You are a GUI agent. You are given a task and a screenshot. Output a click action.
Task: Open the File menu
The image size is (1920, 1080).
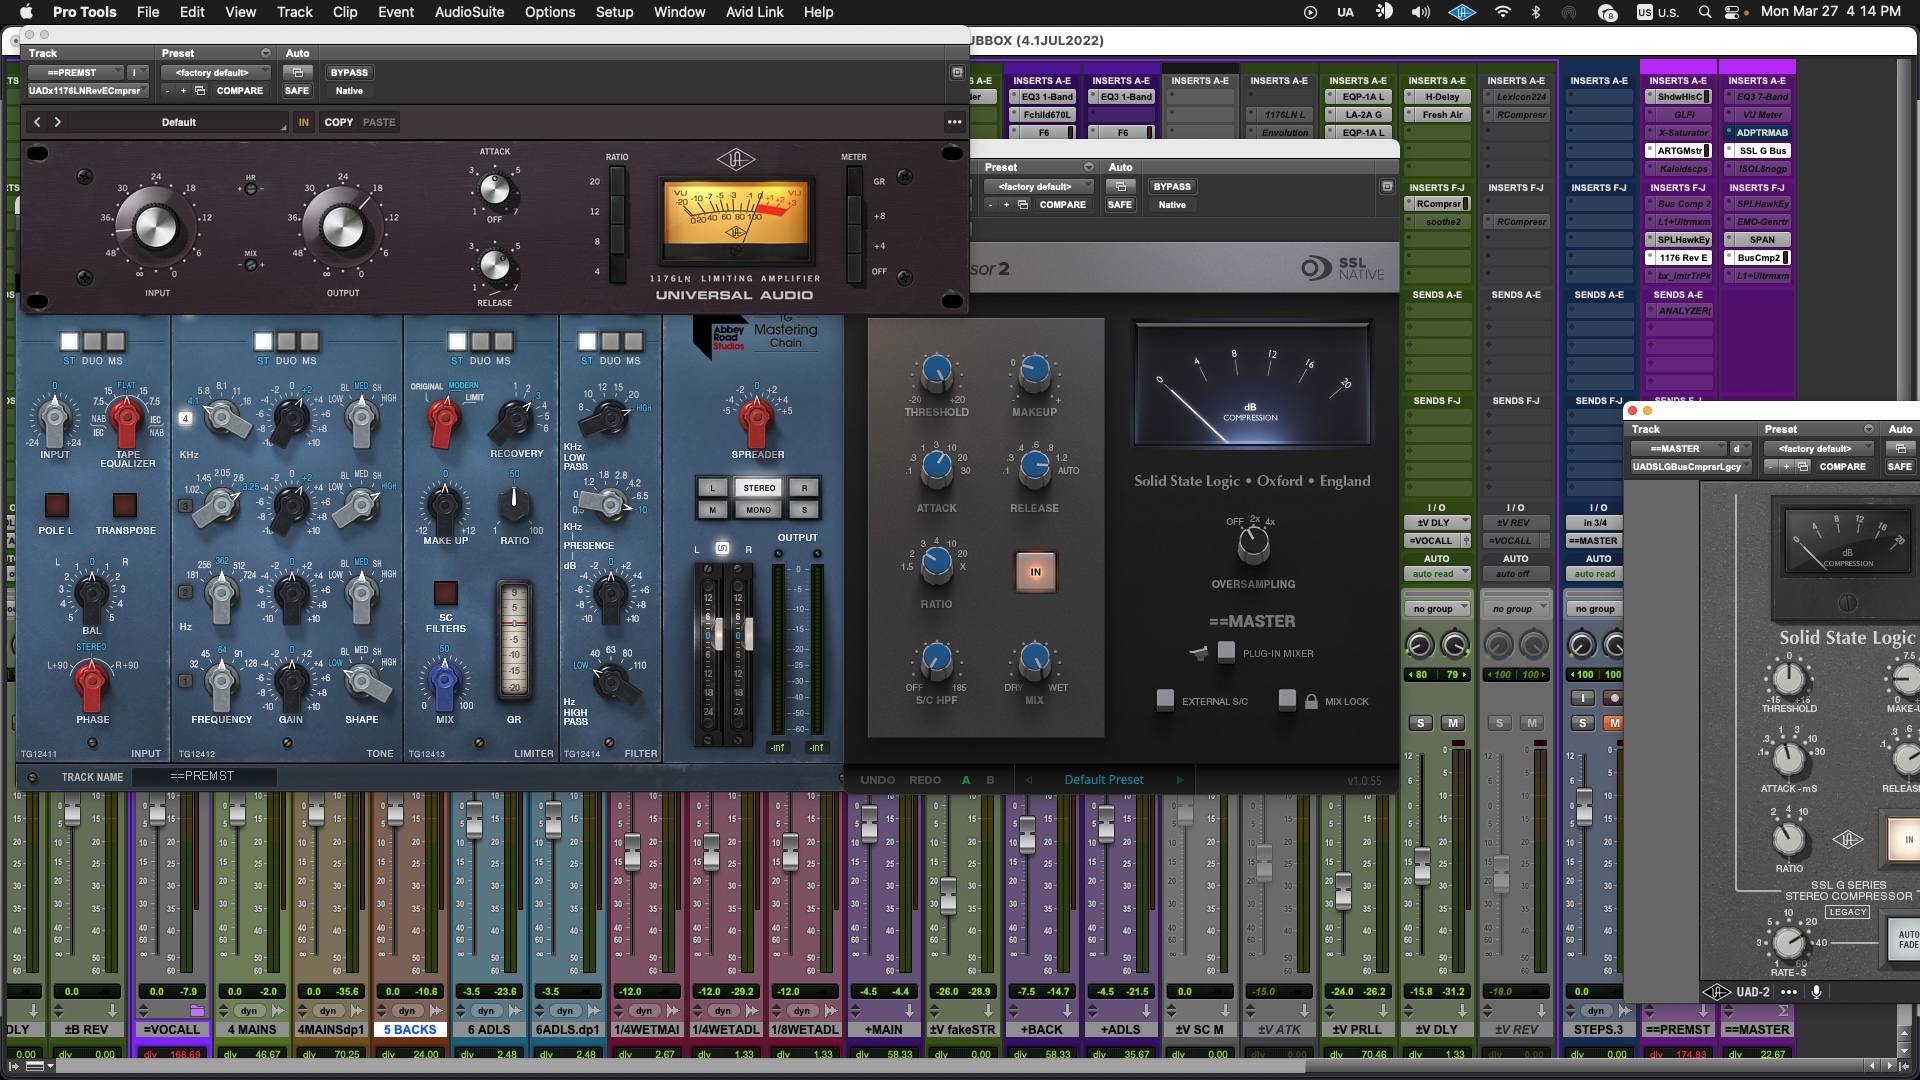[x=148, y=12]
